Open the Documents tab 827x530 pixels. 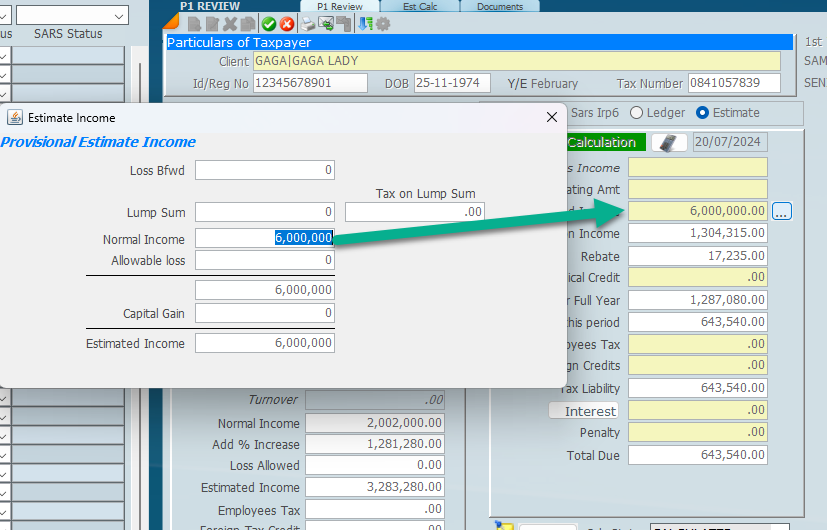click(x=499, y=7)
